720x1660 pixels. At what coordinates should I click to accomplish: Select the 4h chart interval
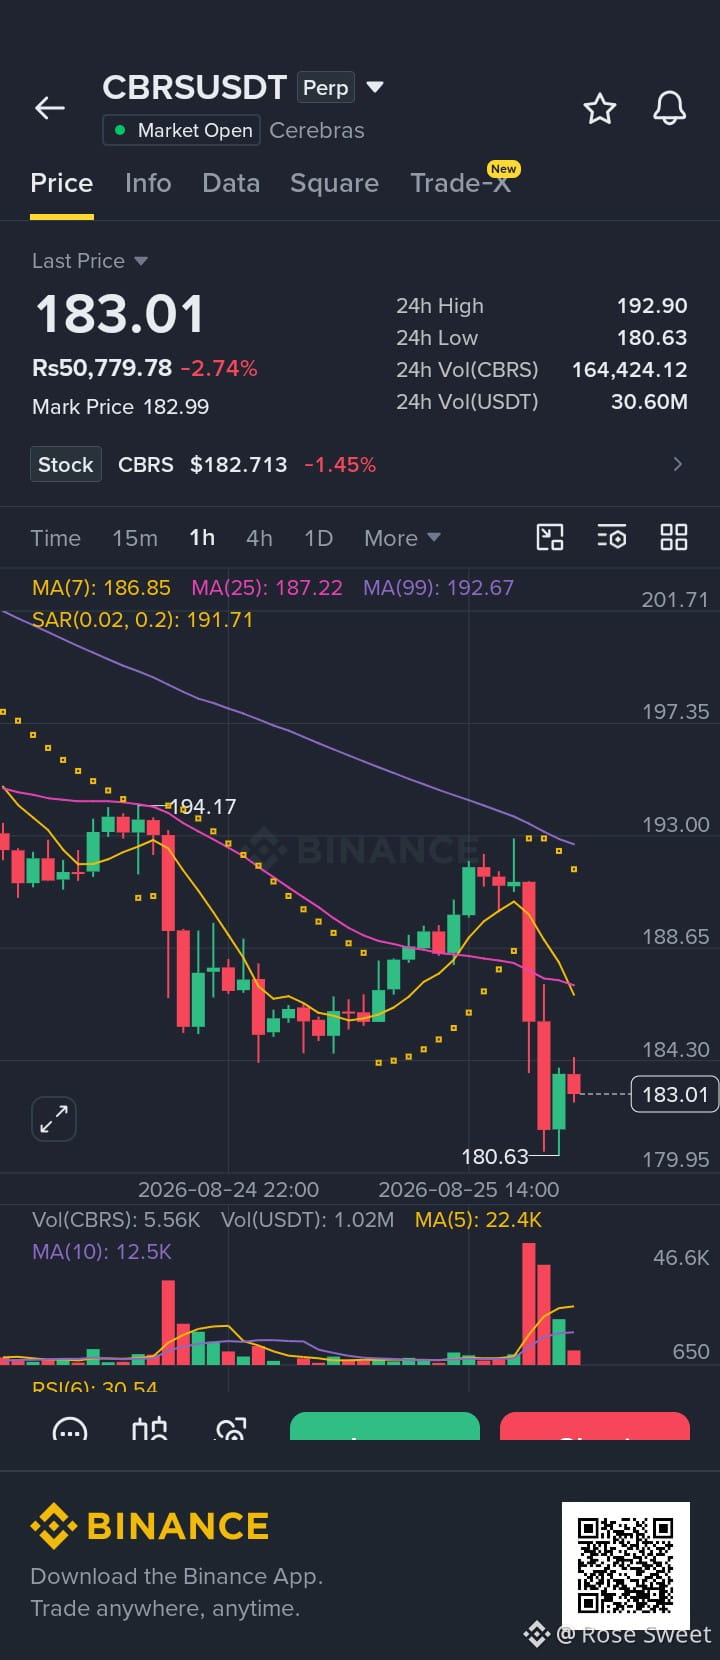pos(259,538)
